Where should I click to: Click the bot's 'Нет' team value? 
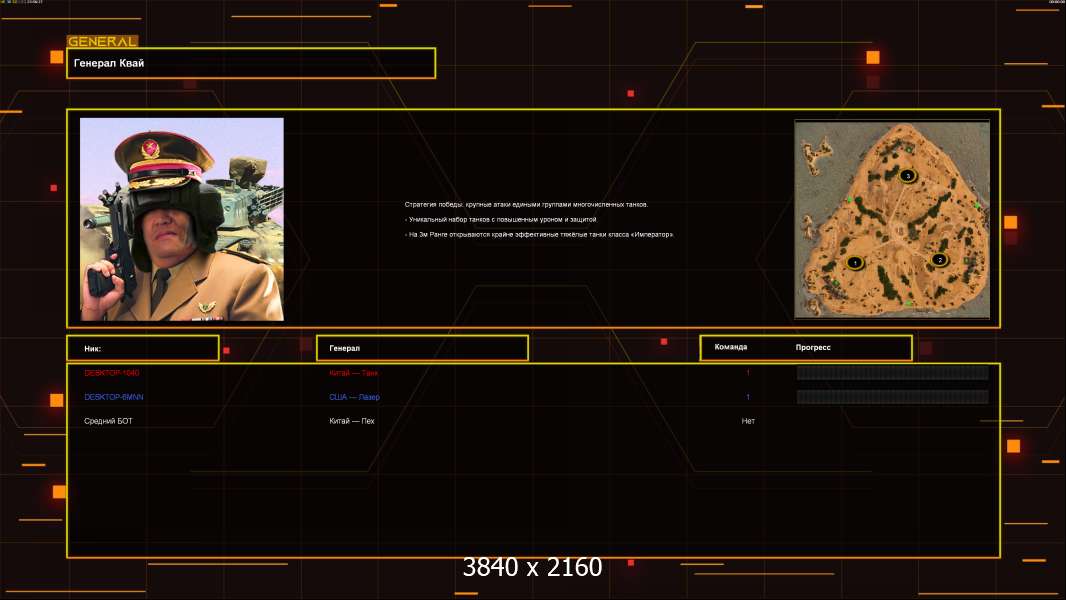tap(748, 421)
